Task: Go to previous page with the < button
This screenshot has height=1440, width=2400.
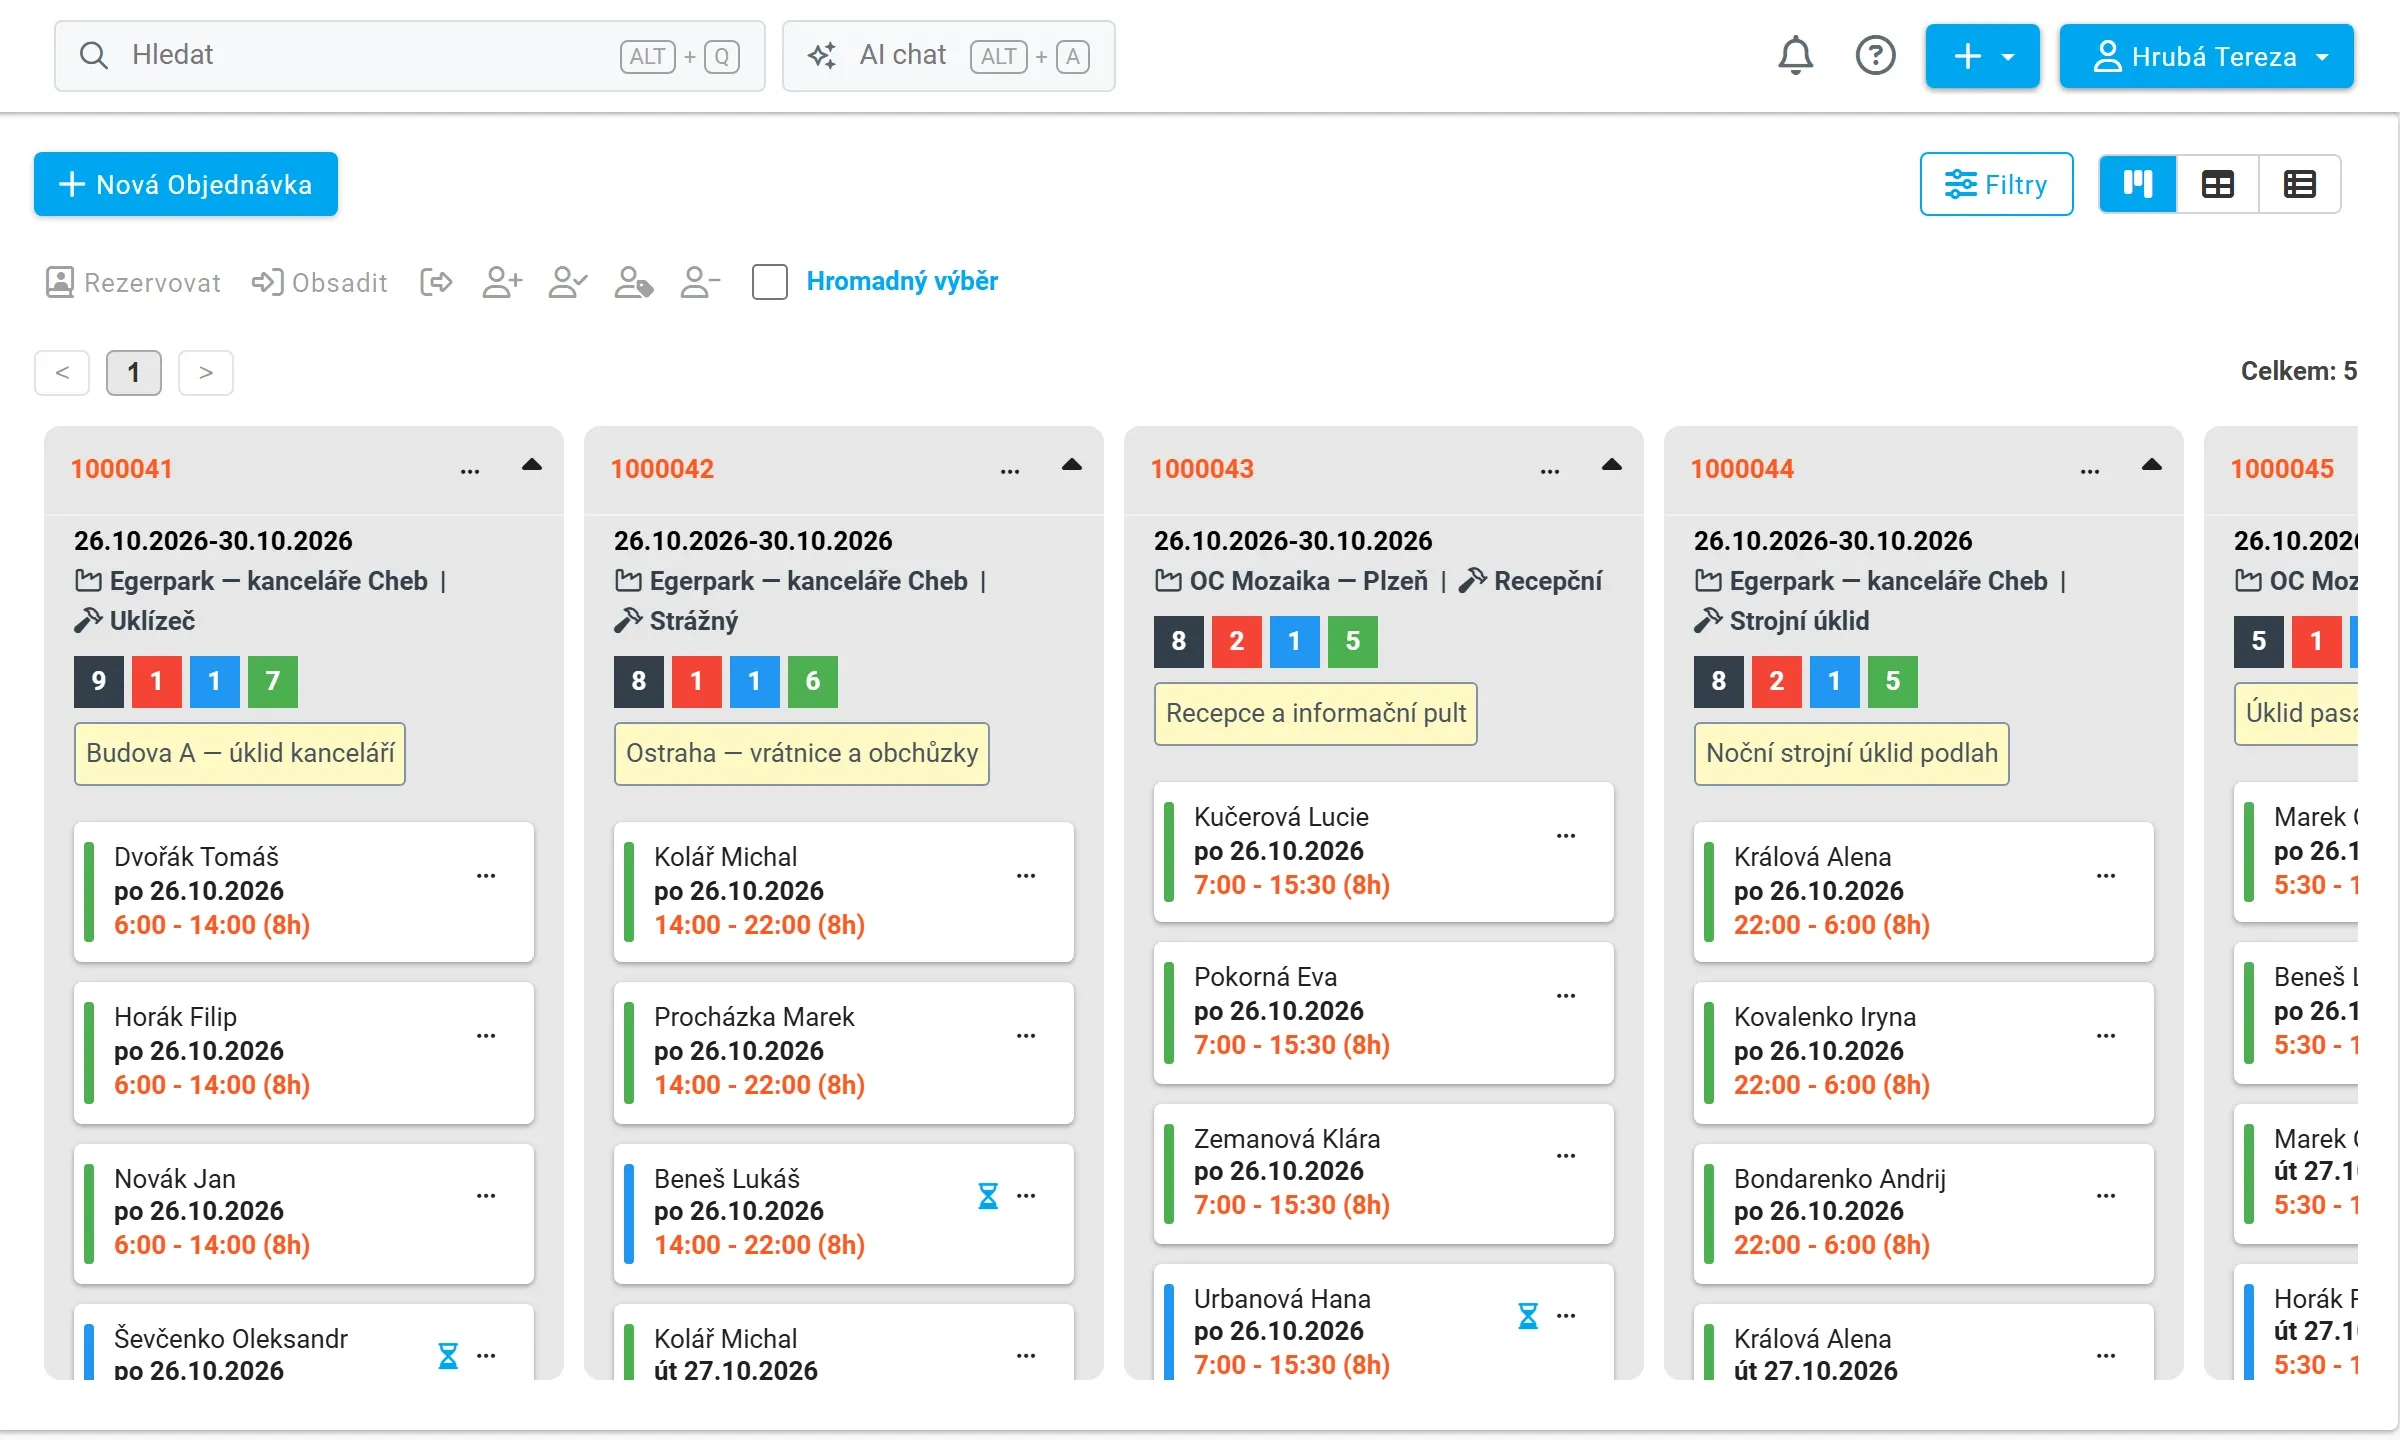Action: coord(62,373)
